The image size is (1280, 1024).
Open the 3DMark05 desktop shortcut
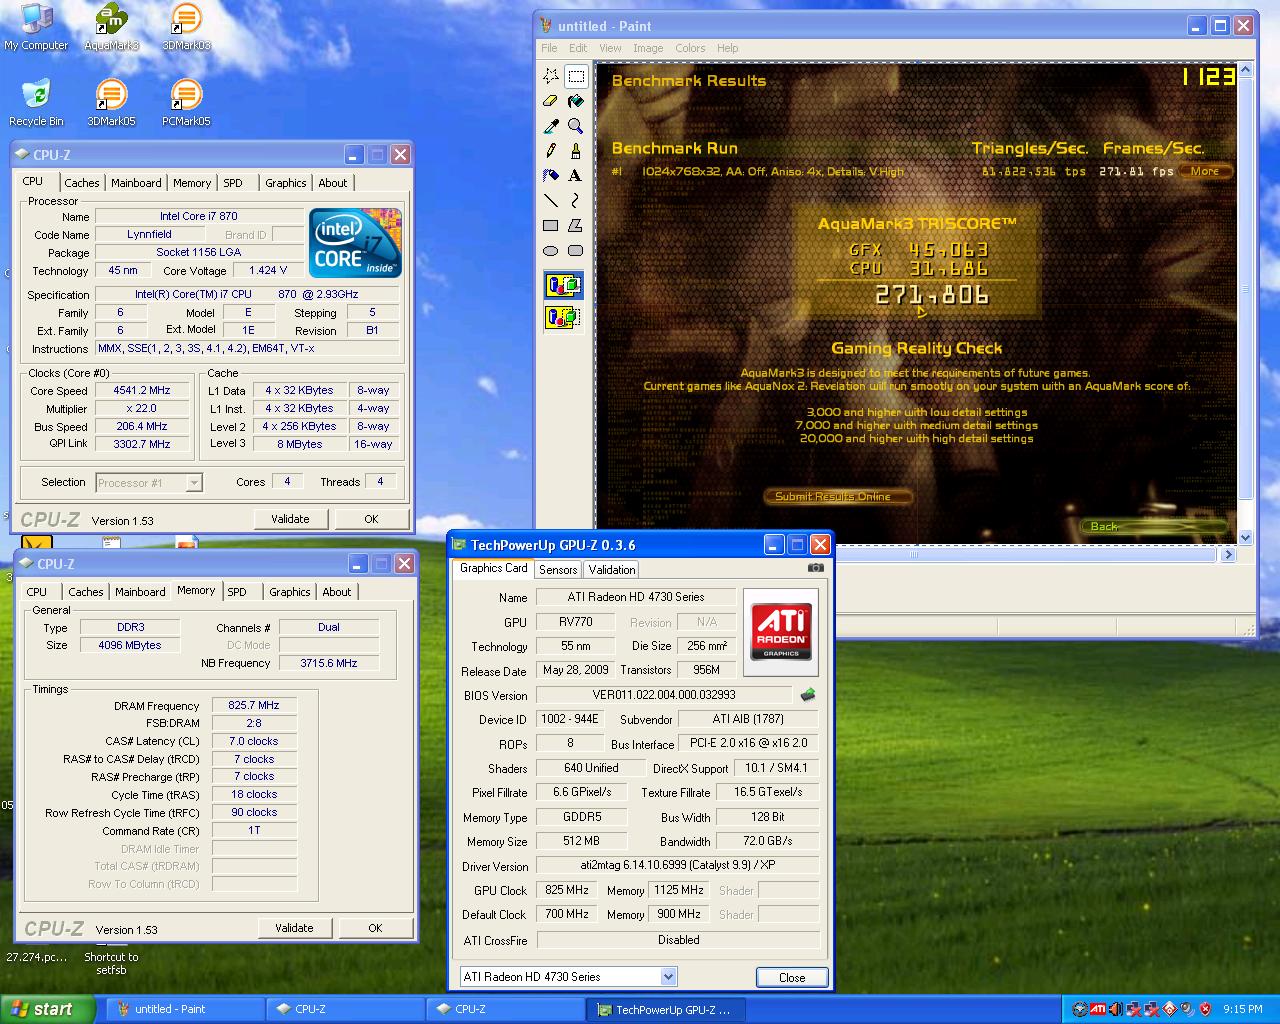point(111,103)
